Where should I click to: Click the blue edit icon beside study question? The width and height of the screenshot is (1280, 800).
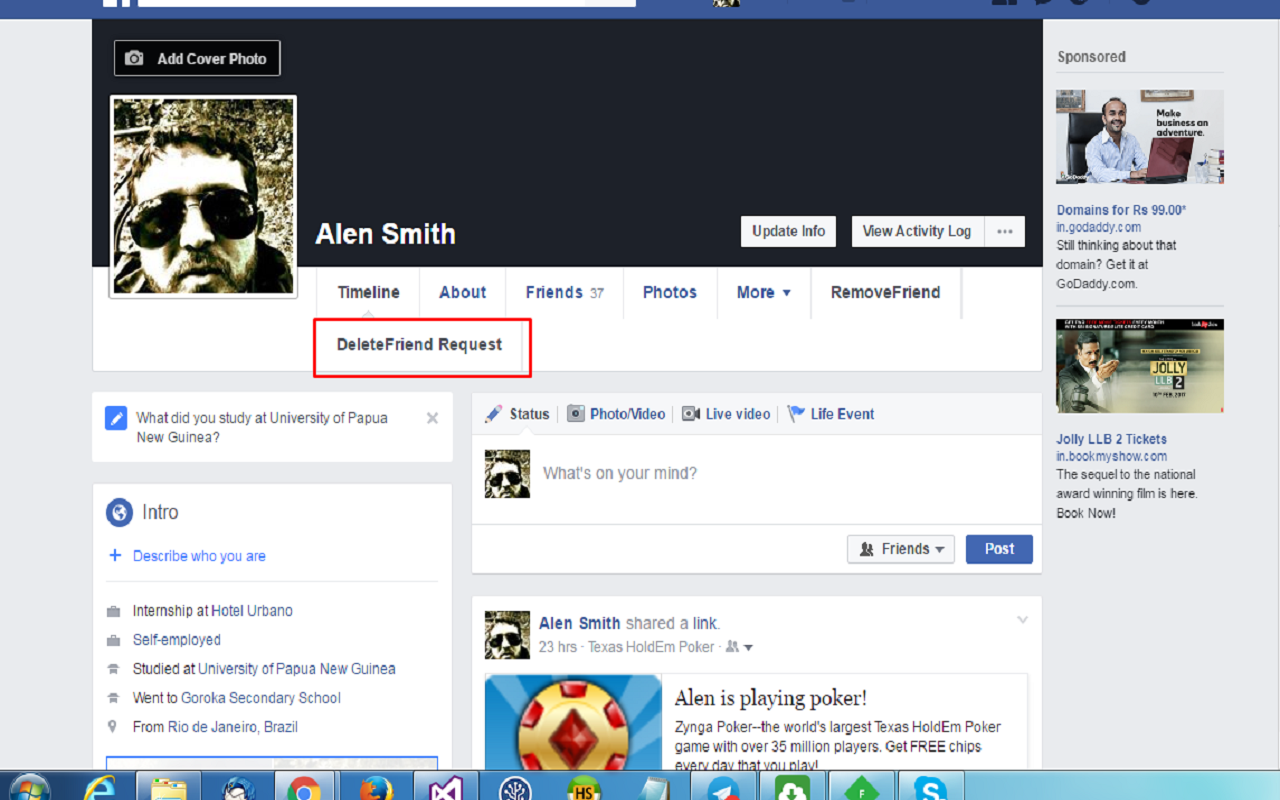point(116,418)
